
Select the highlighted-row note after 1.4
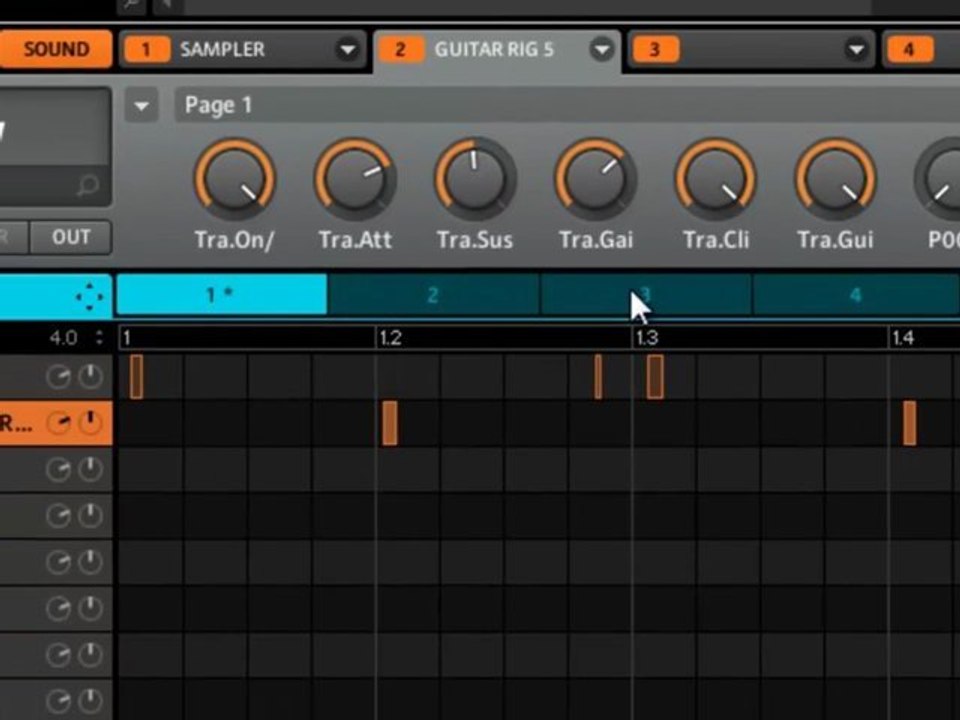point(910,423)
